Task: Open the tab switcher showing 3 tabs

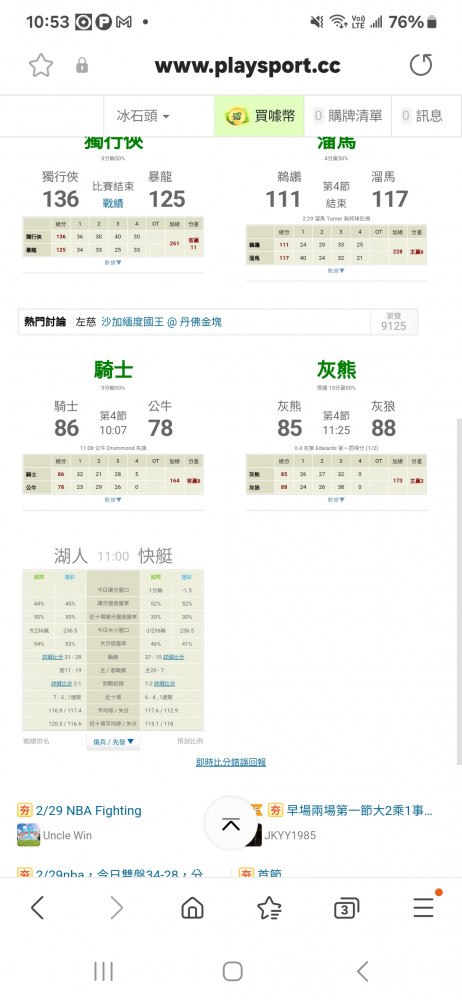Action: coord(346,908)
